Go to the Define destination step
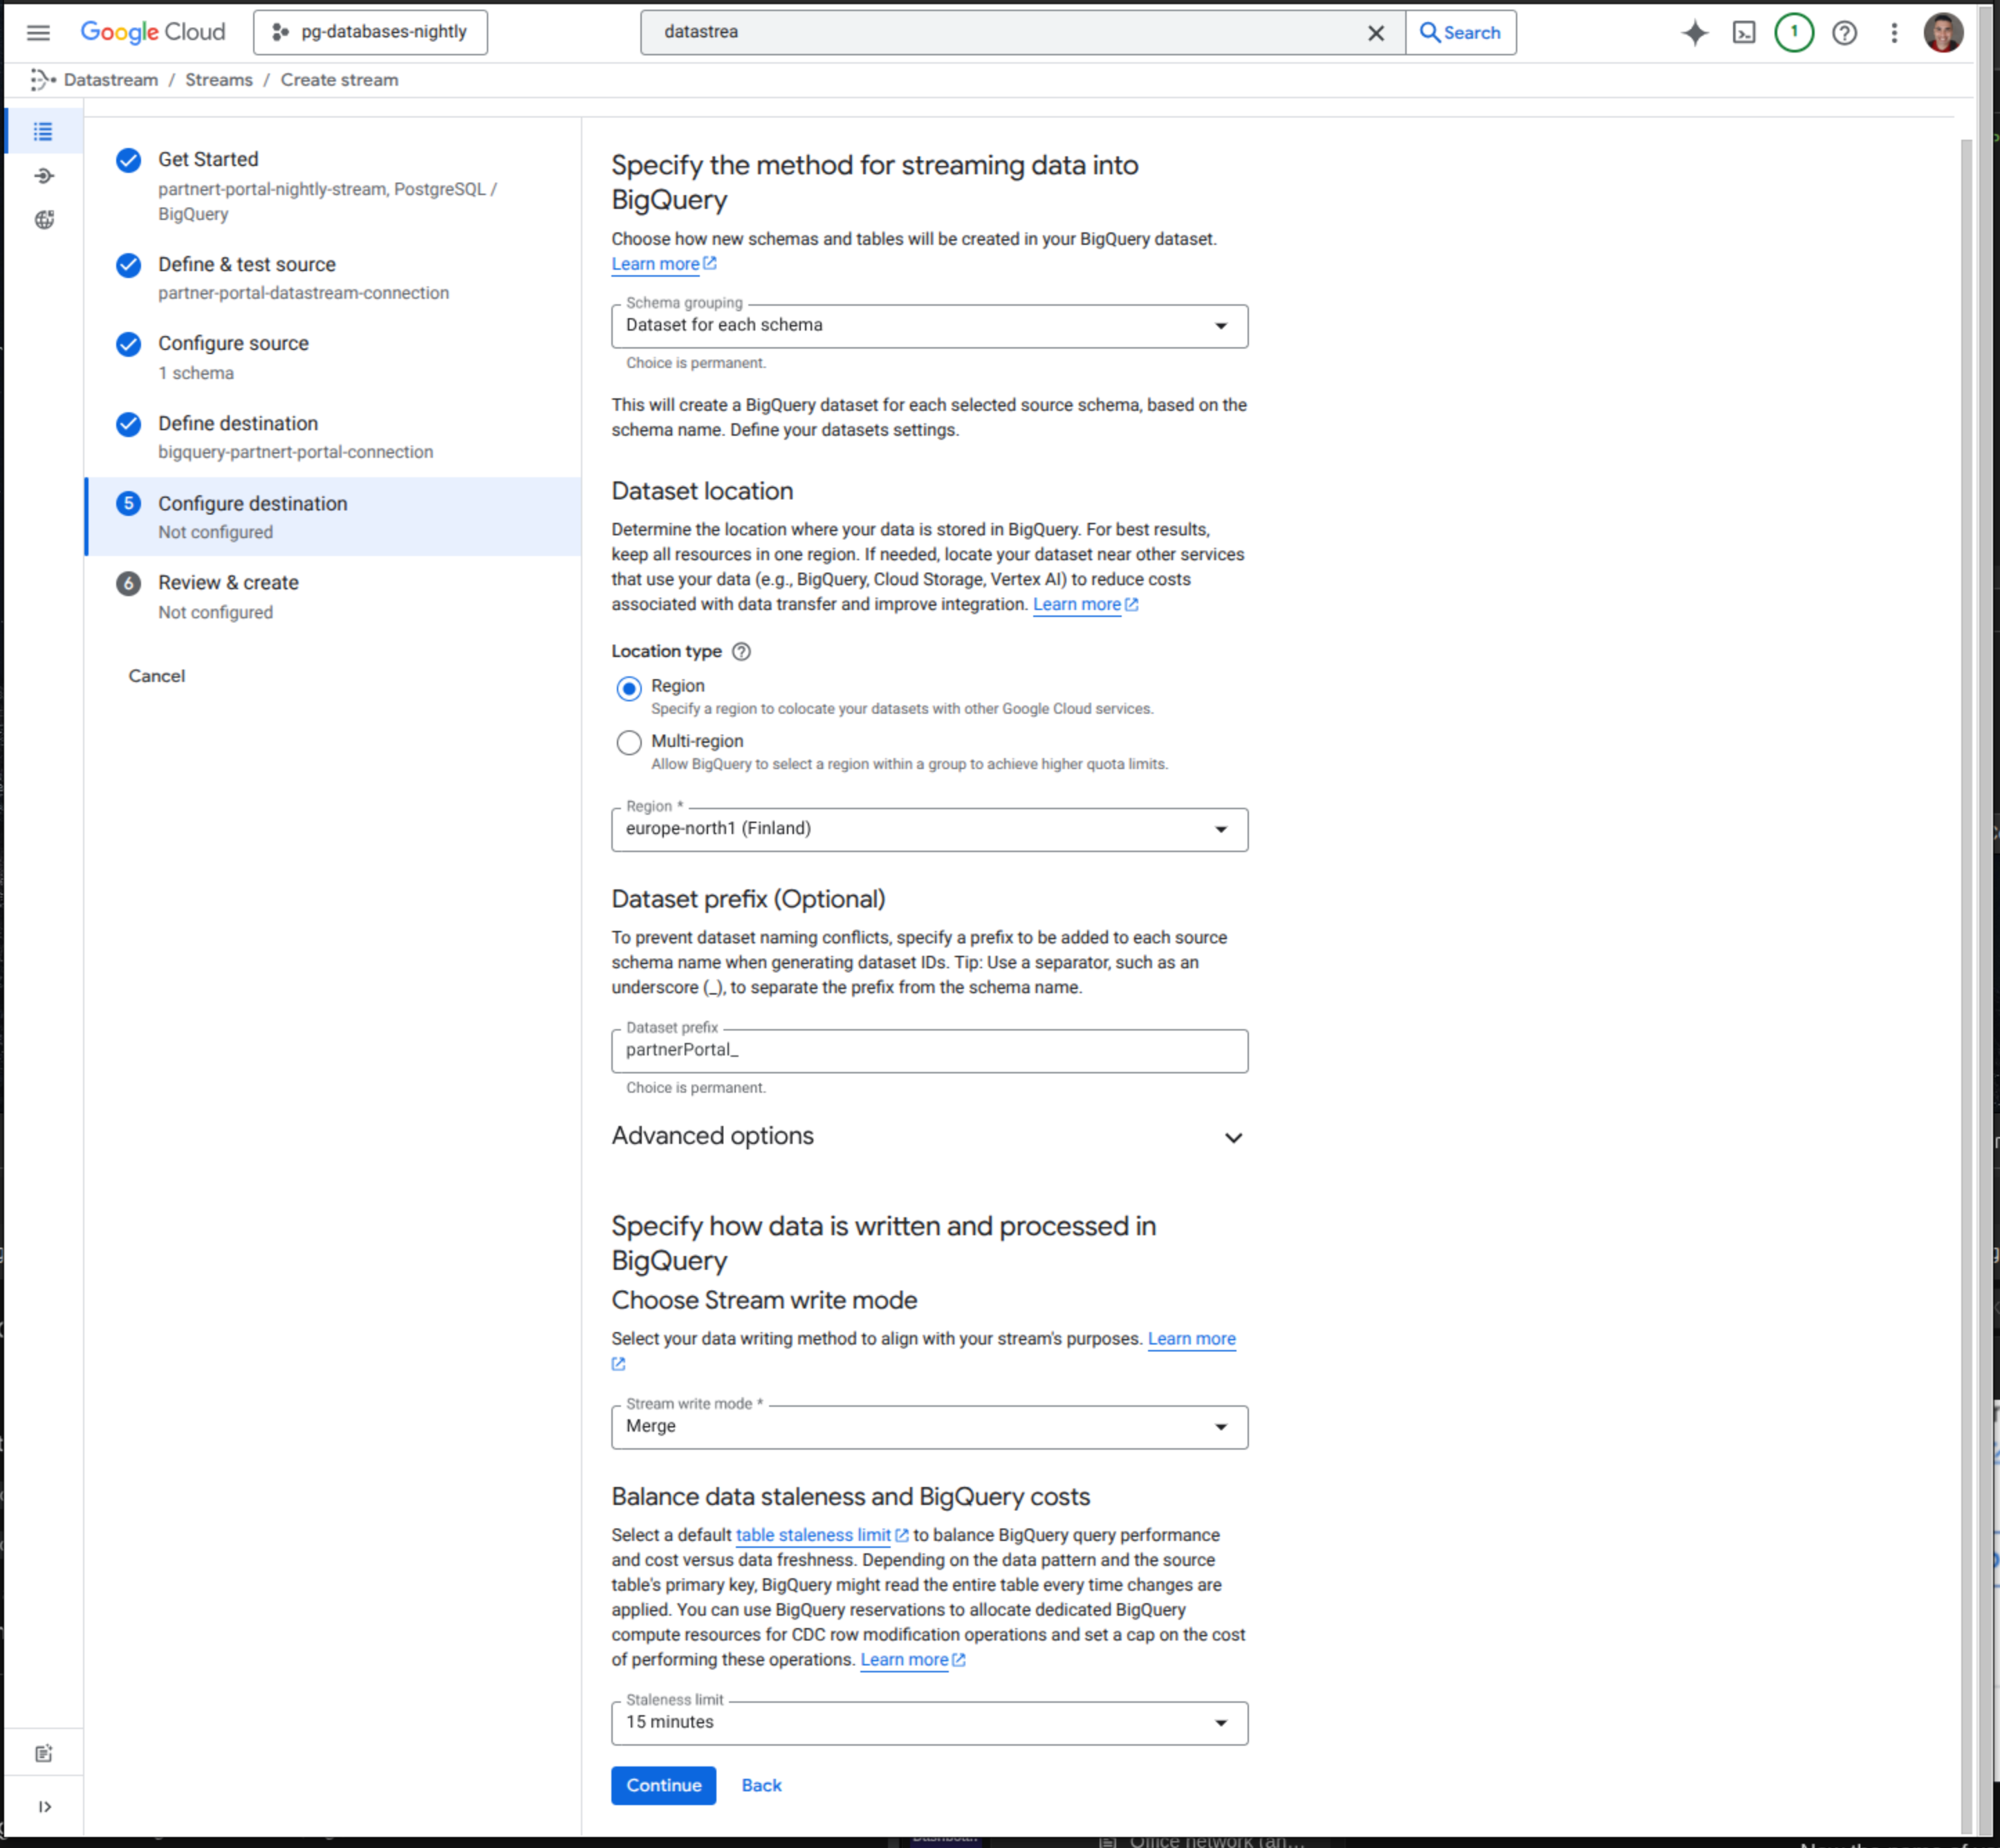The image size is (2000, 1848). click(238, 424)
